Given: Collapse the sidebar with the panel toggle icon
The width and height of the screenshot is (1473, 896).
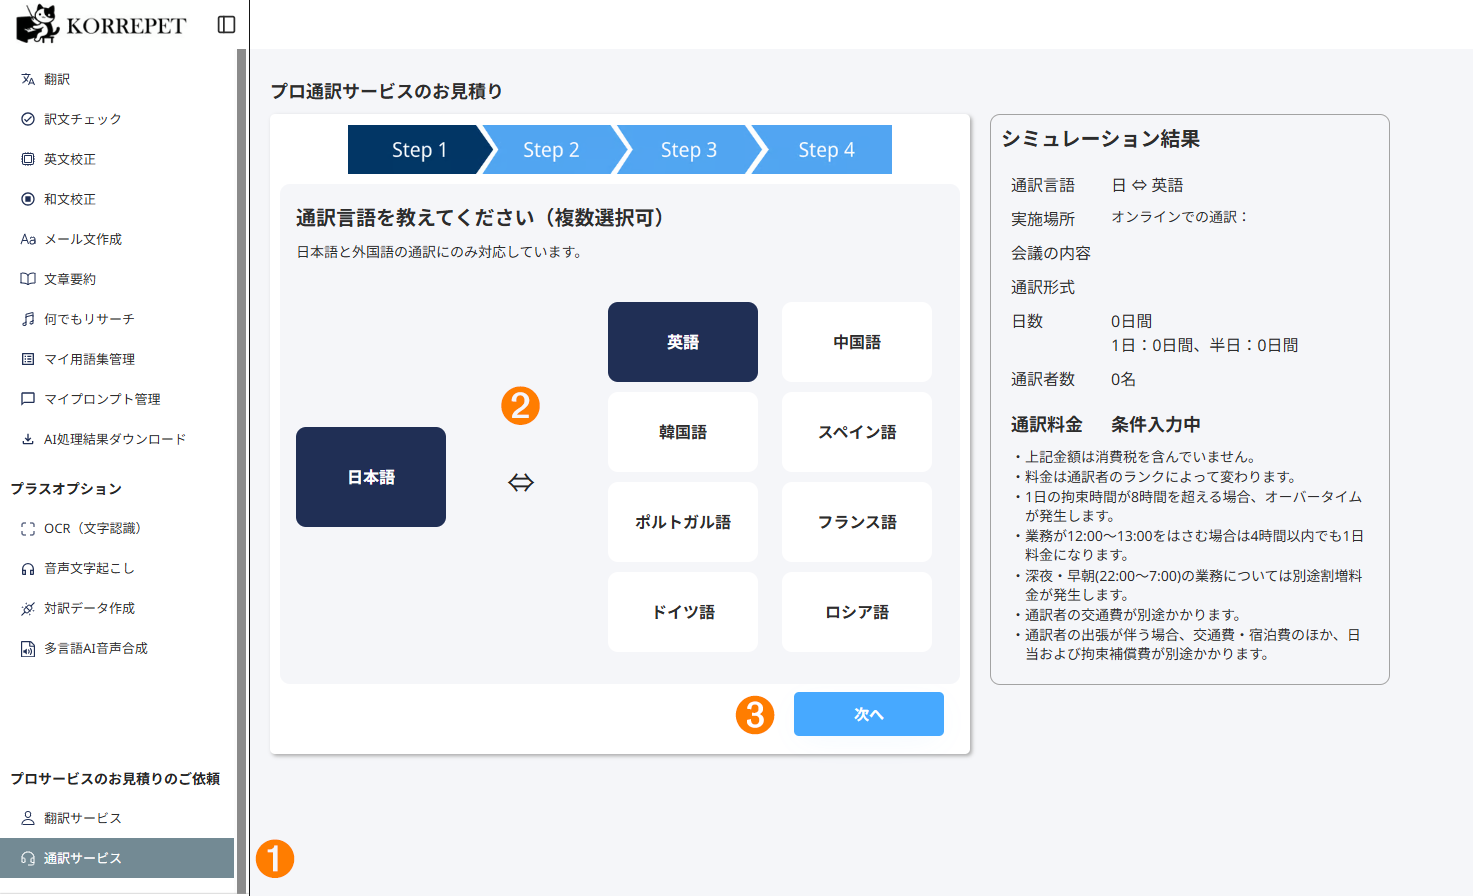Looking at the screenshot, I should [x=226, y=25].
